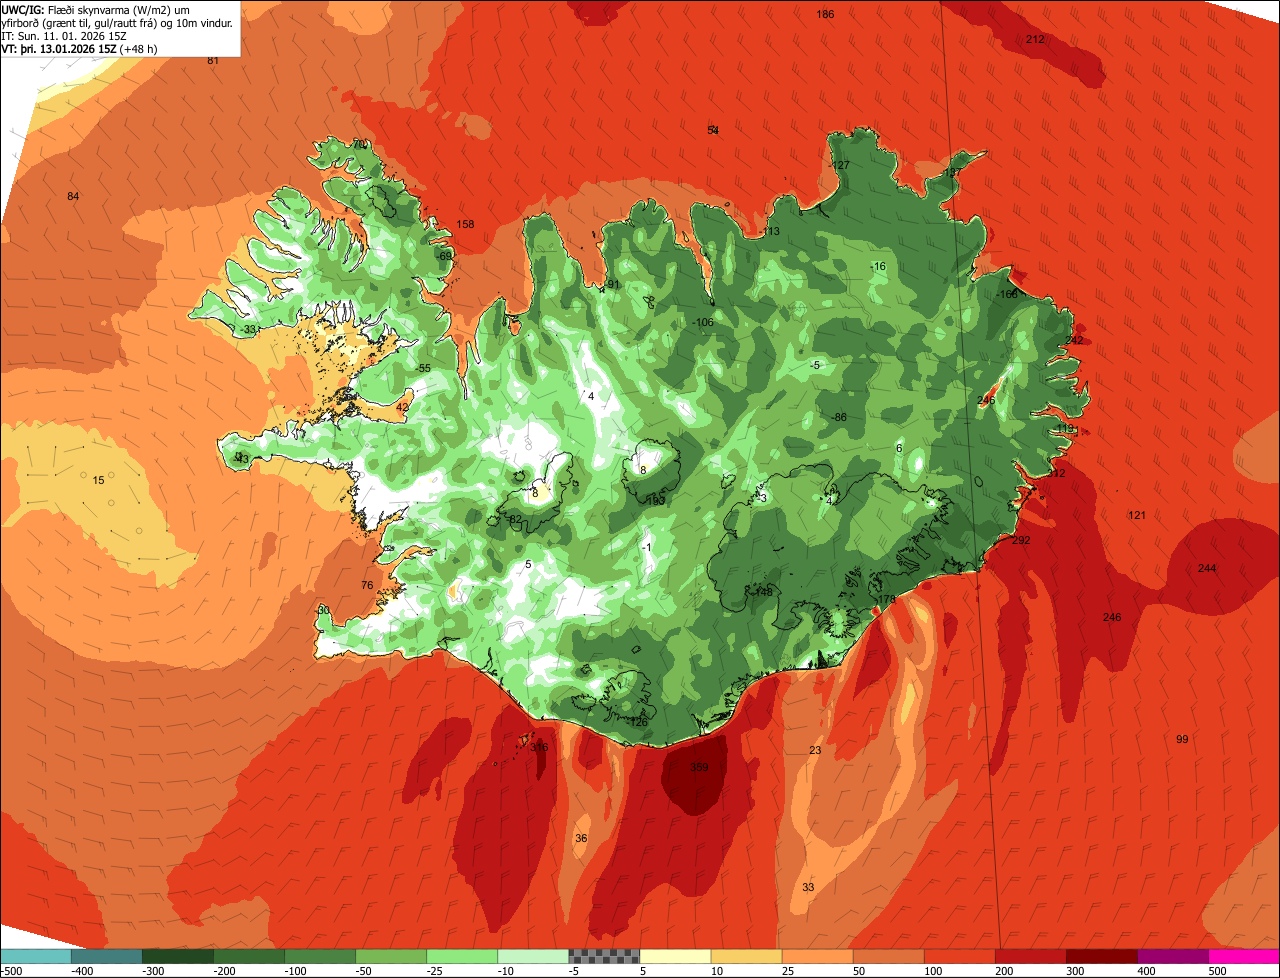Click the teal swatch between -400 and -300

click(106, 956)
